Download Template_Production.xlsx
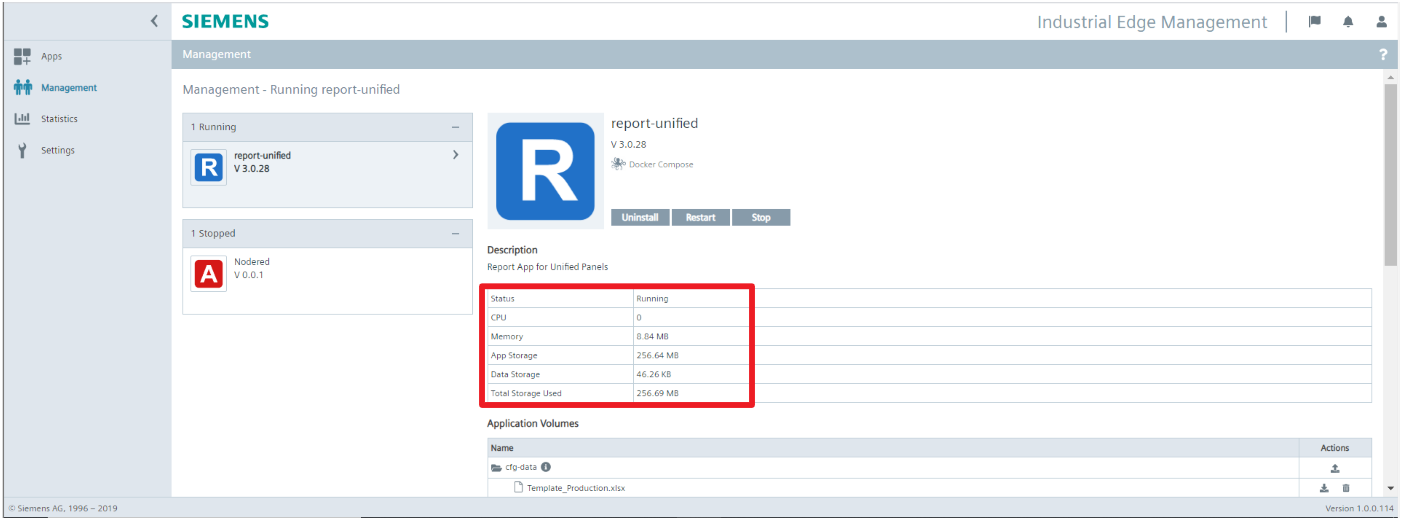 click(x=1324, y=487)
